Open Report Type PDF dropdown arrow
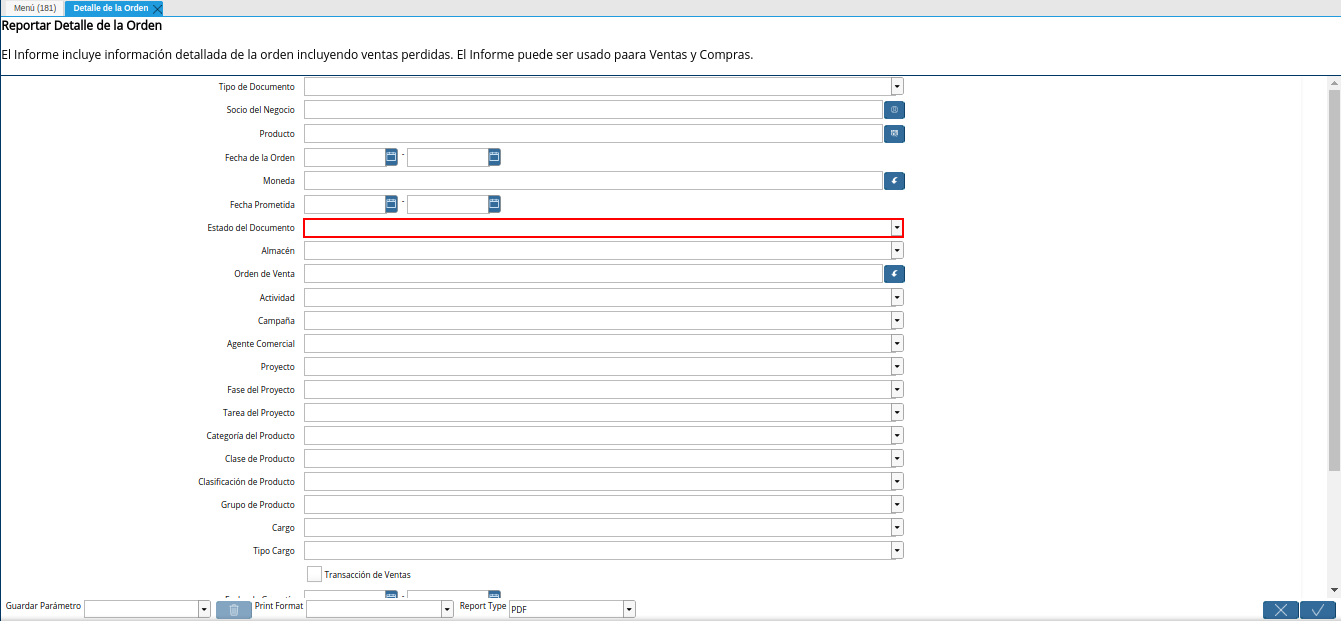Viewport: 1341px width, 621px height. [629, 610]
